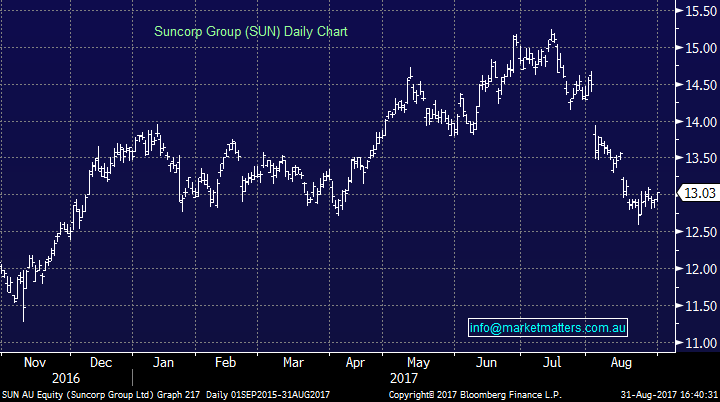Viewport: 720px width, 402px height.
Task: Click the Suncorp Group (SUN) Daily Chart title
Action: pos(250,32)
